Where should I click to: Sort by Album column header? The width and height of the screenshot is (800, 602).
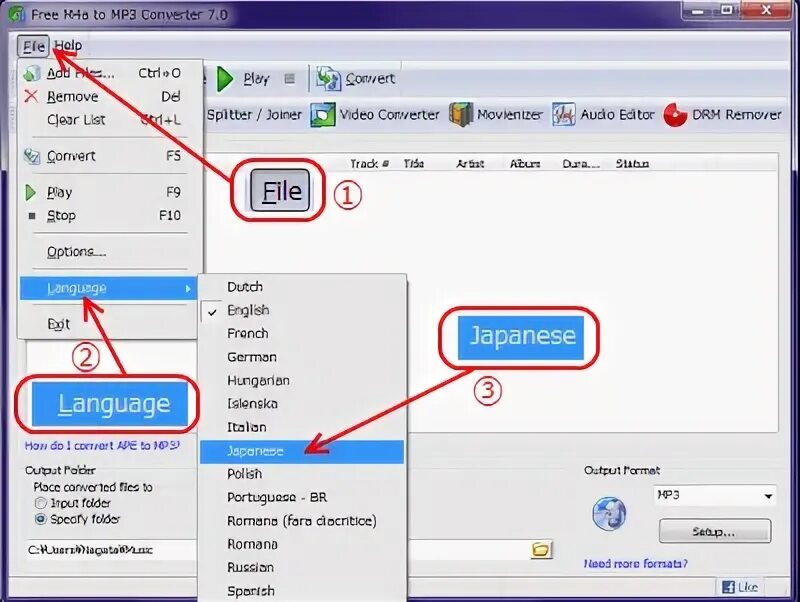(525, 164)
